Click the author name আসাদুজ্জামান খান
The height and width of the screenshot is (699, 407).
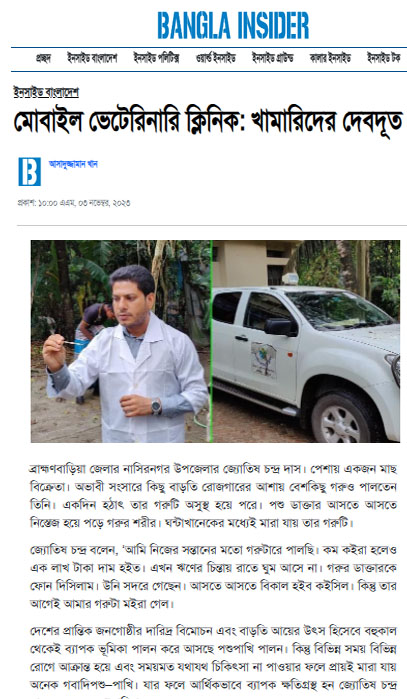tap(73, 164)
